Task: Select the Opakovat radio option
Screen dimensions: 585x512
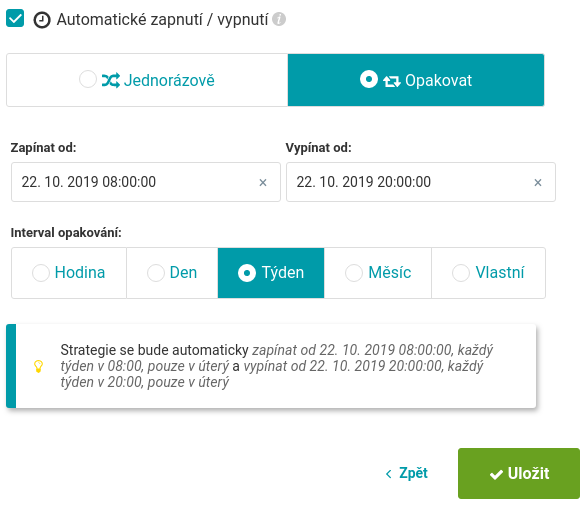Action: pos(416,80)
